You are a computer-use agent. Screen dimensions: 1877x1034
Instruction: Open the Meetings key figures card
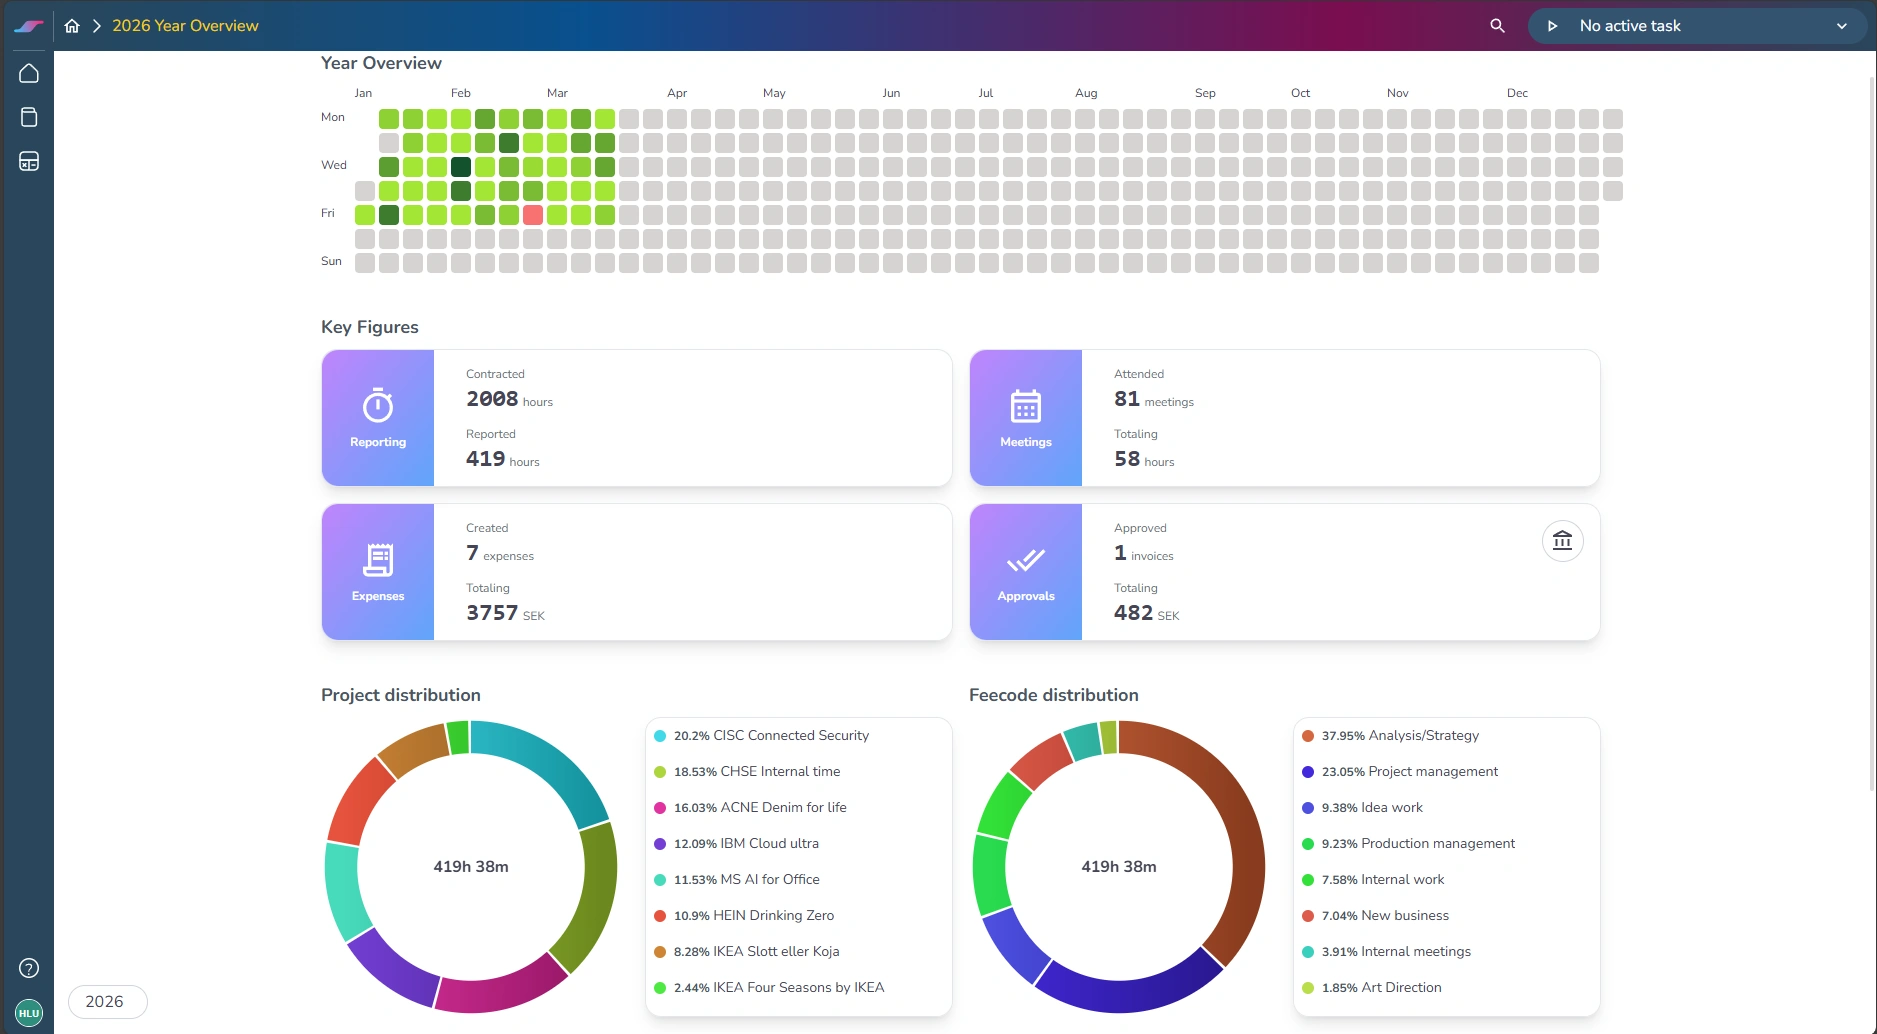point(1025,418)
